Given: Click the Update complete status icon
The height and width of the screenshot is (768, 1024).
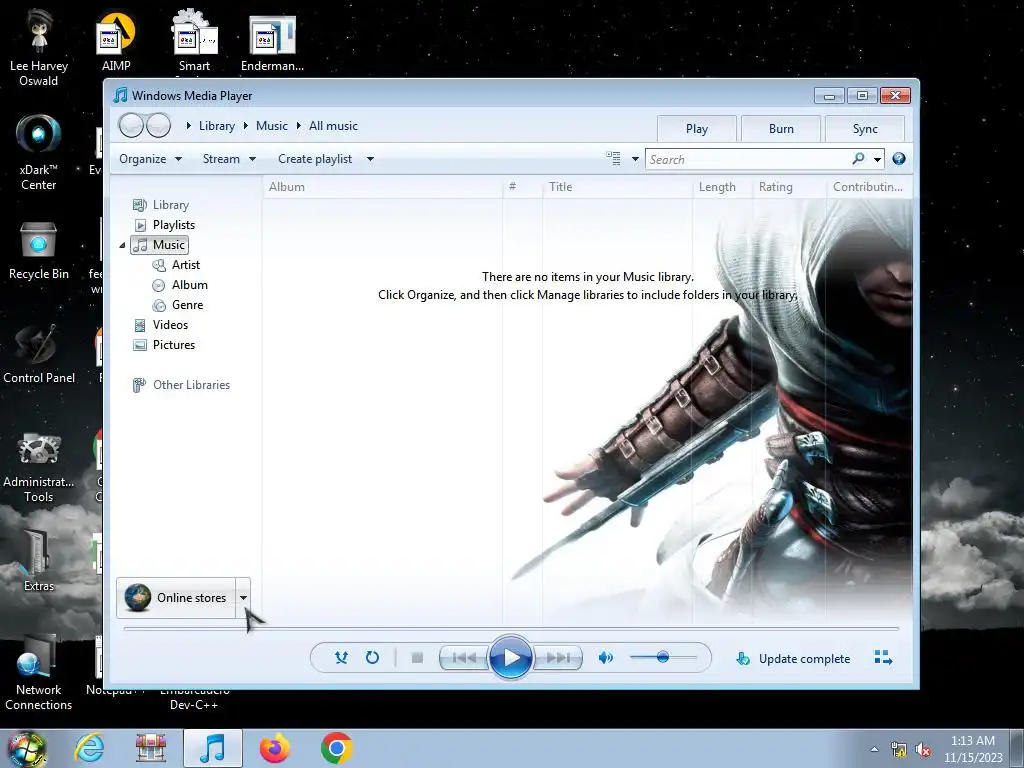Looking at the screenshot, I should coord(743,658).
